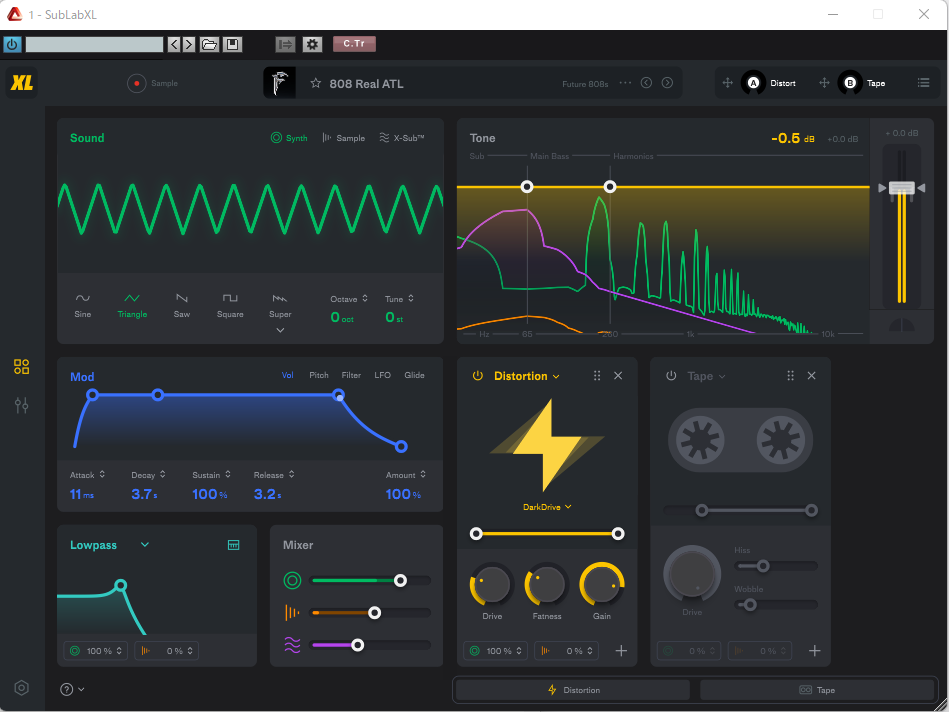This screenshot has height=712, width=949.
Task: Open the hamburger menu in top right
Action: point(923,83)
